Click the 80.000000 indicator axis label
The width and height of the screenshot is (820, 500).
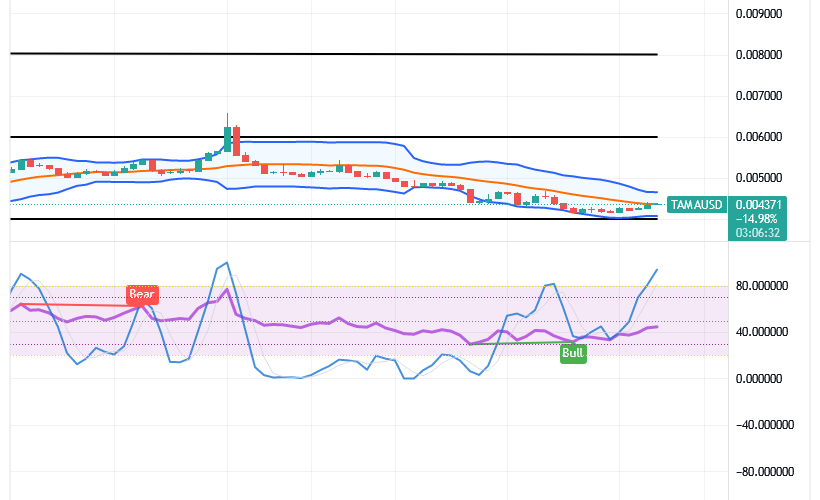pyautogui.click(x=761, y=286)
